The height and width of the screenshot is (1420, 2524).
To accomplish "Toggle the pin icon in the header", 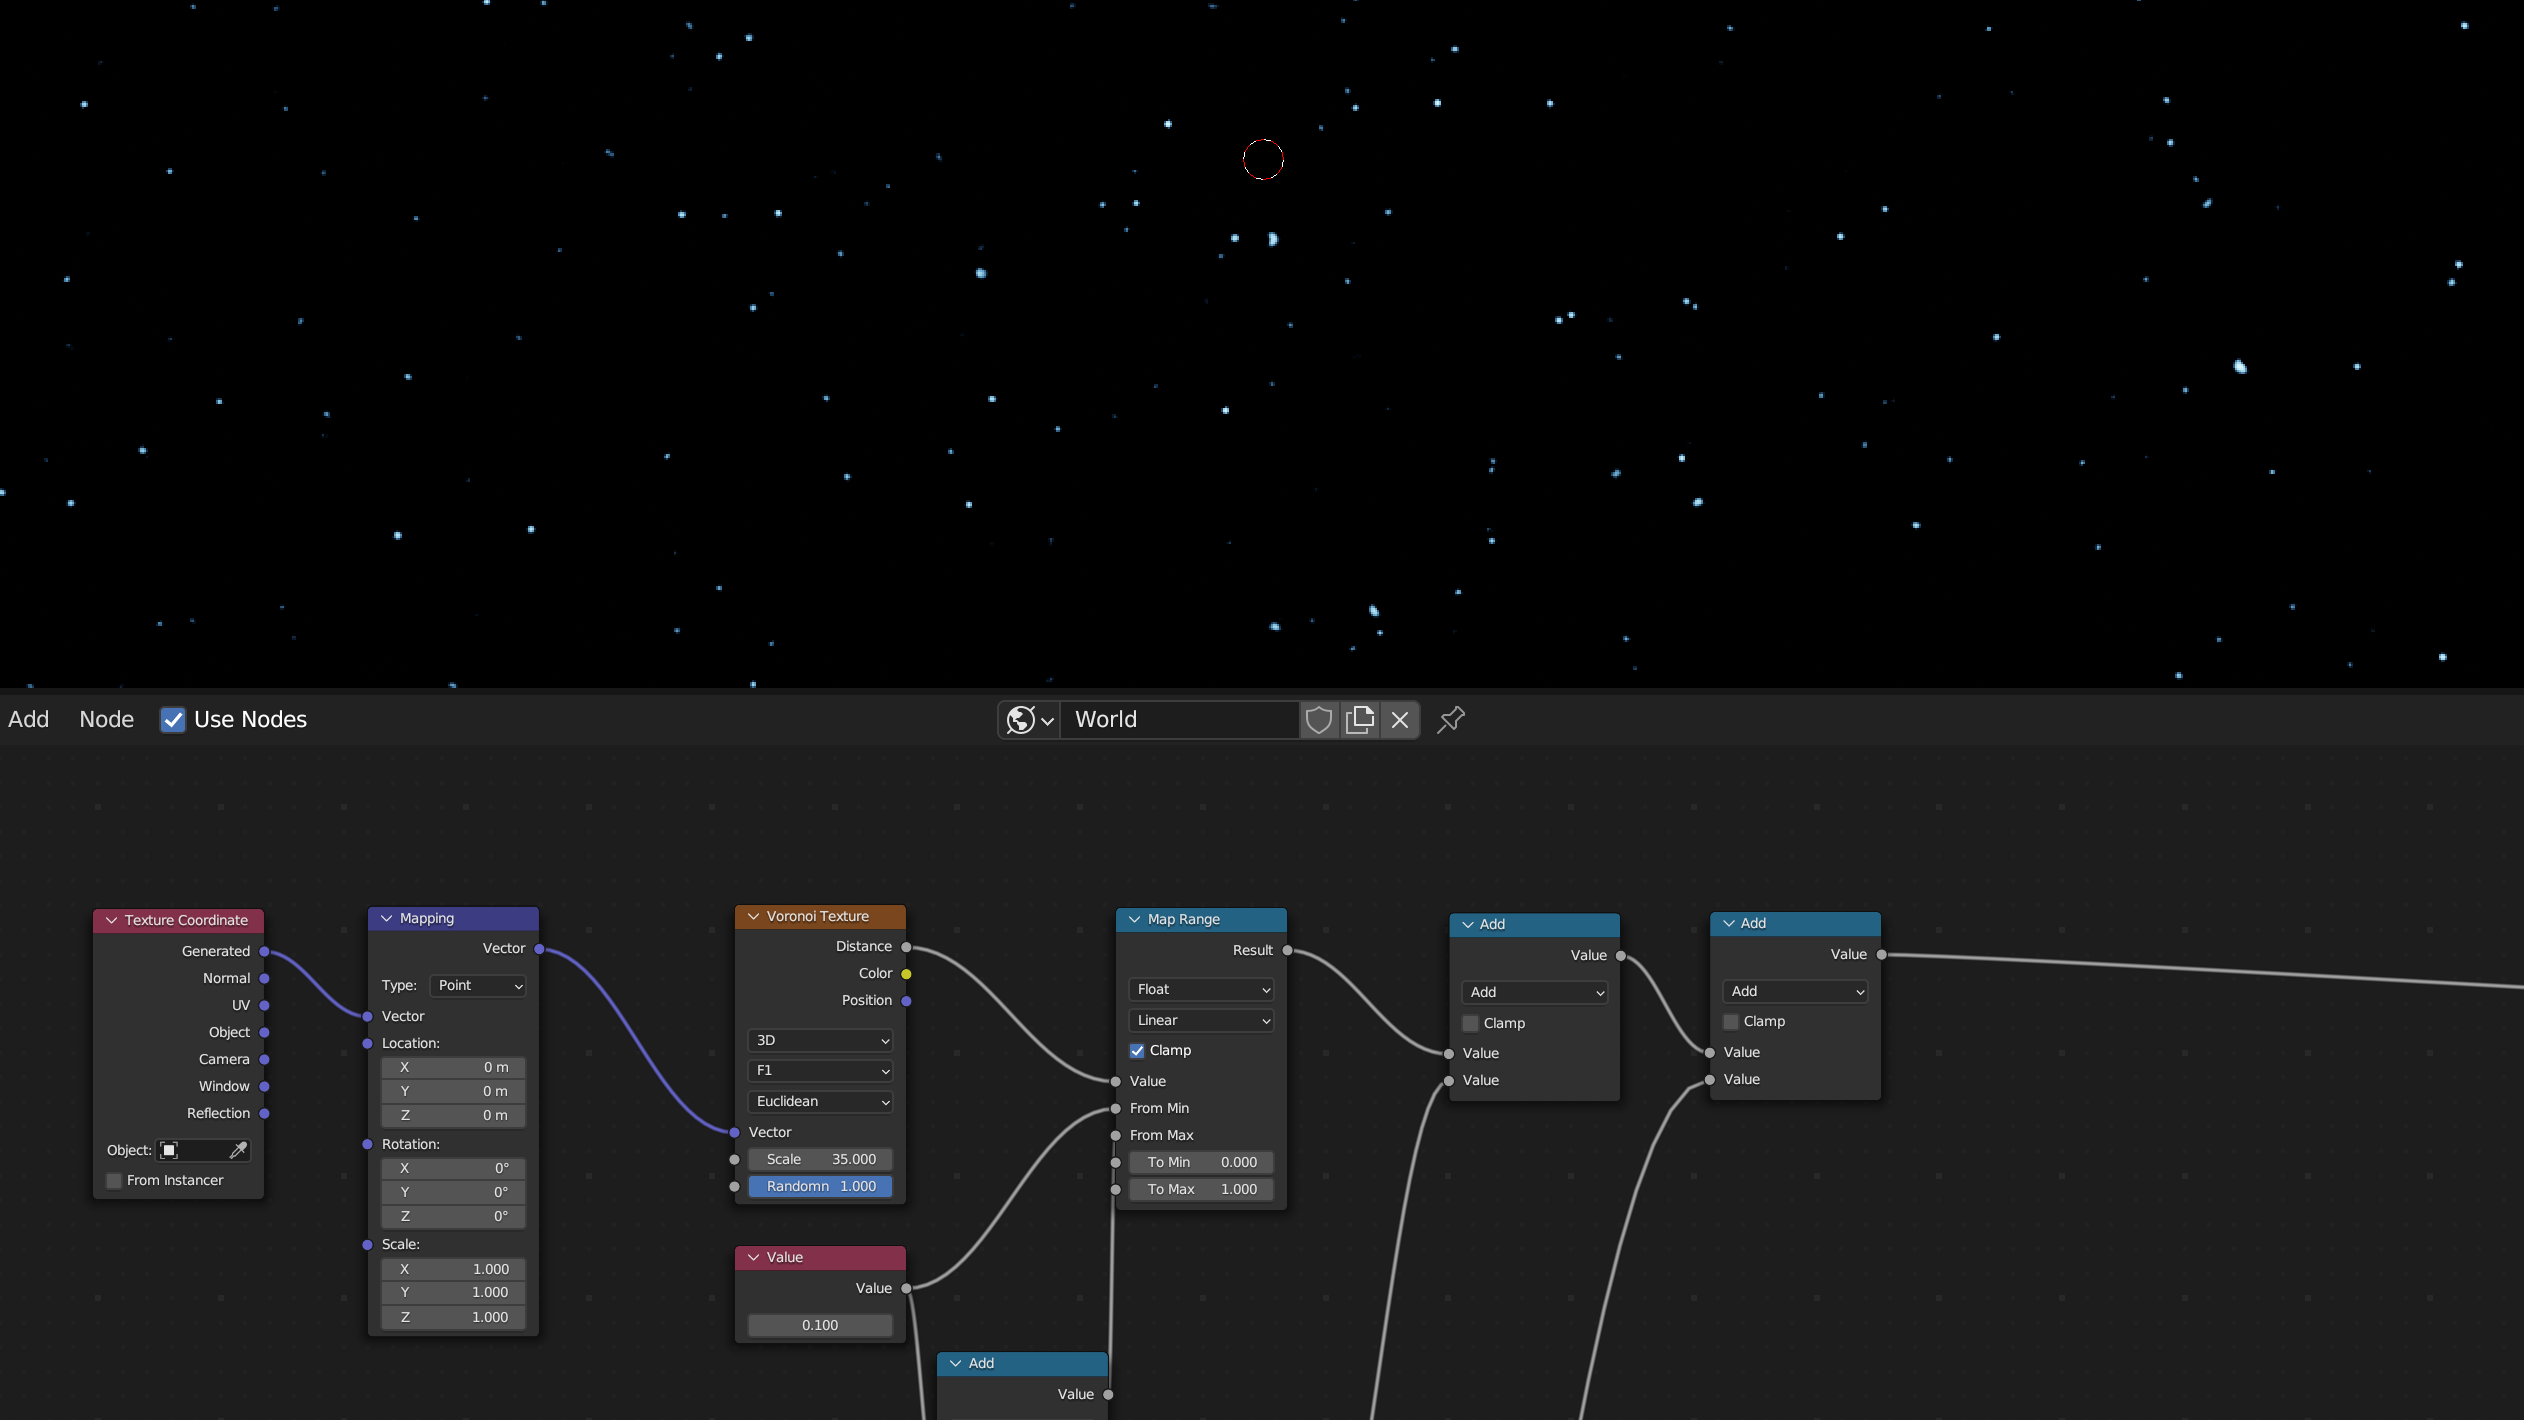I will 1450,720.
